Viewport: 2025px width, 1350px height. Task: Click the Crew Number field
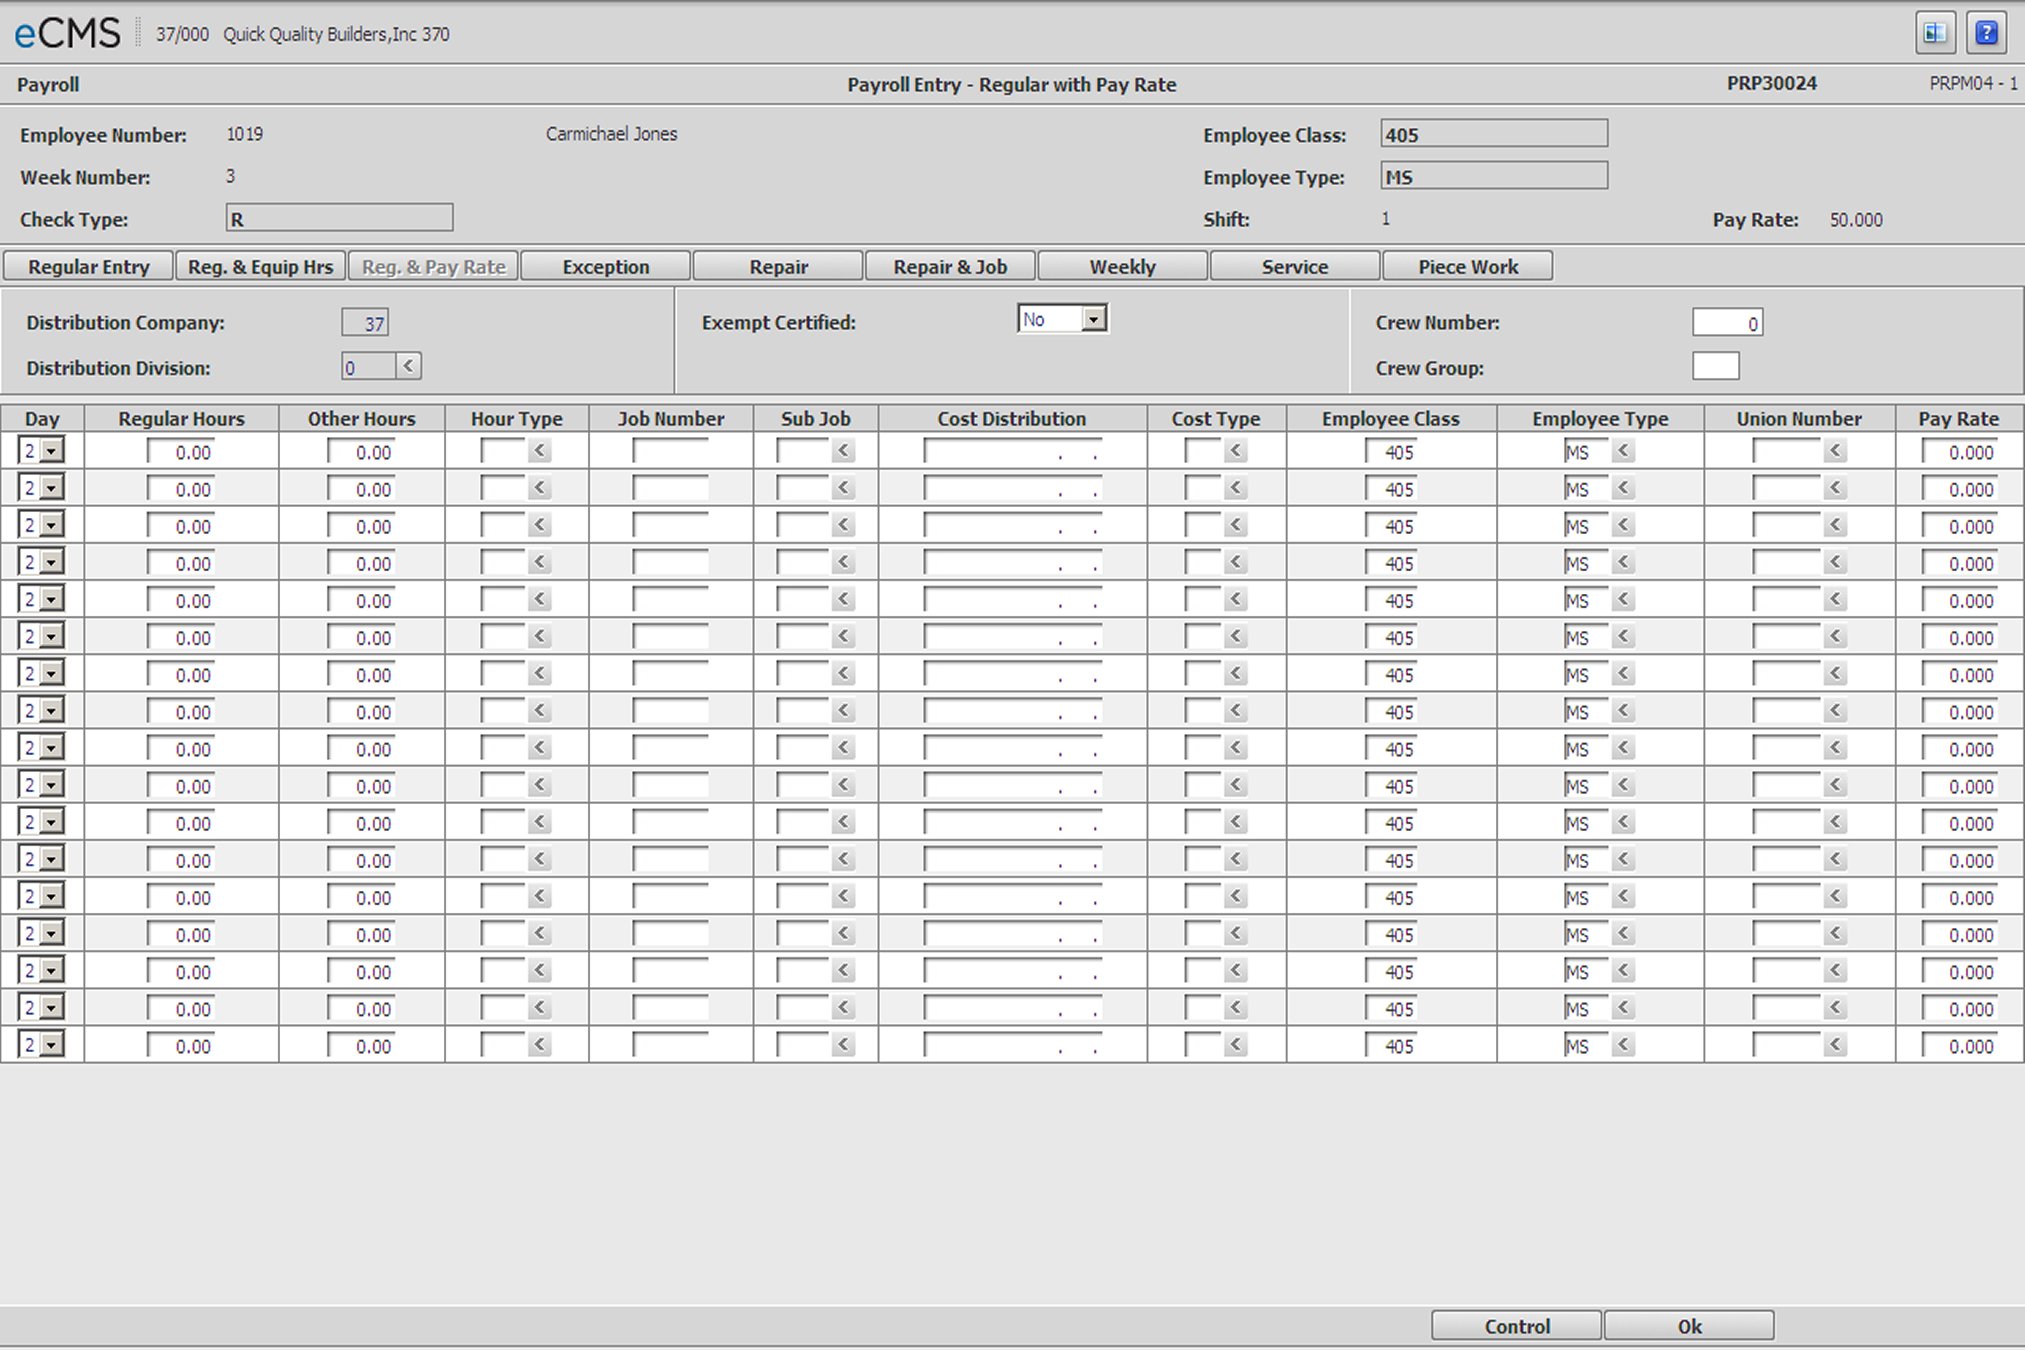(x=1727, y=322)
